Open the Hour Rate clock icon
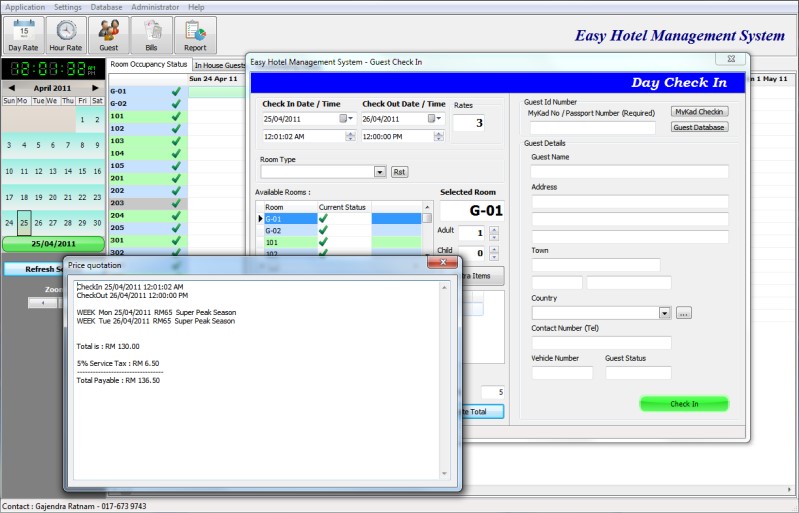Viewport: 799px width, 513px height. pos(66,35)
